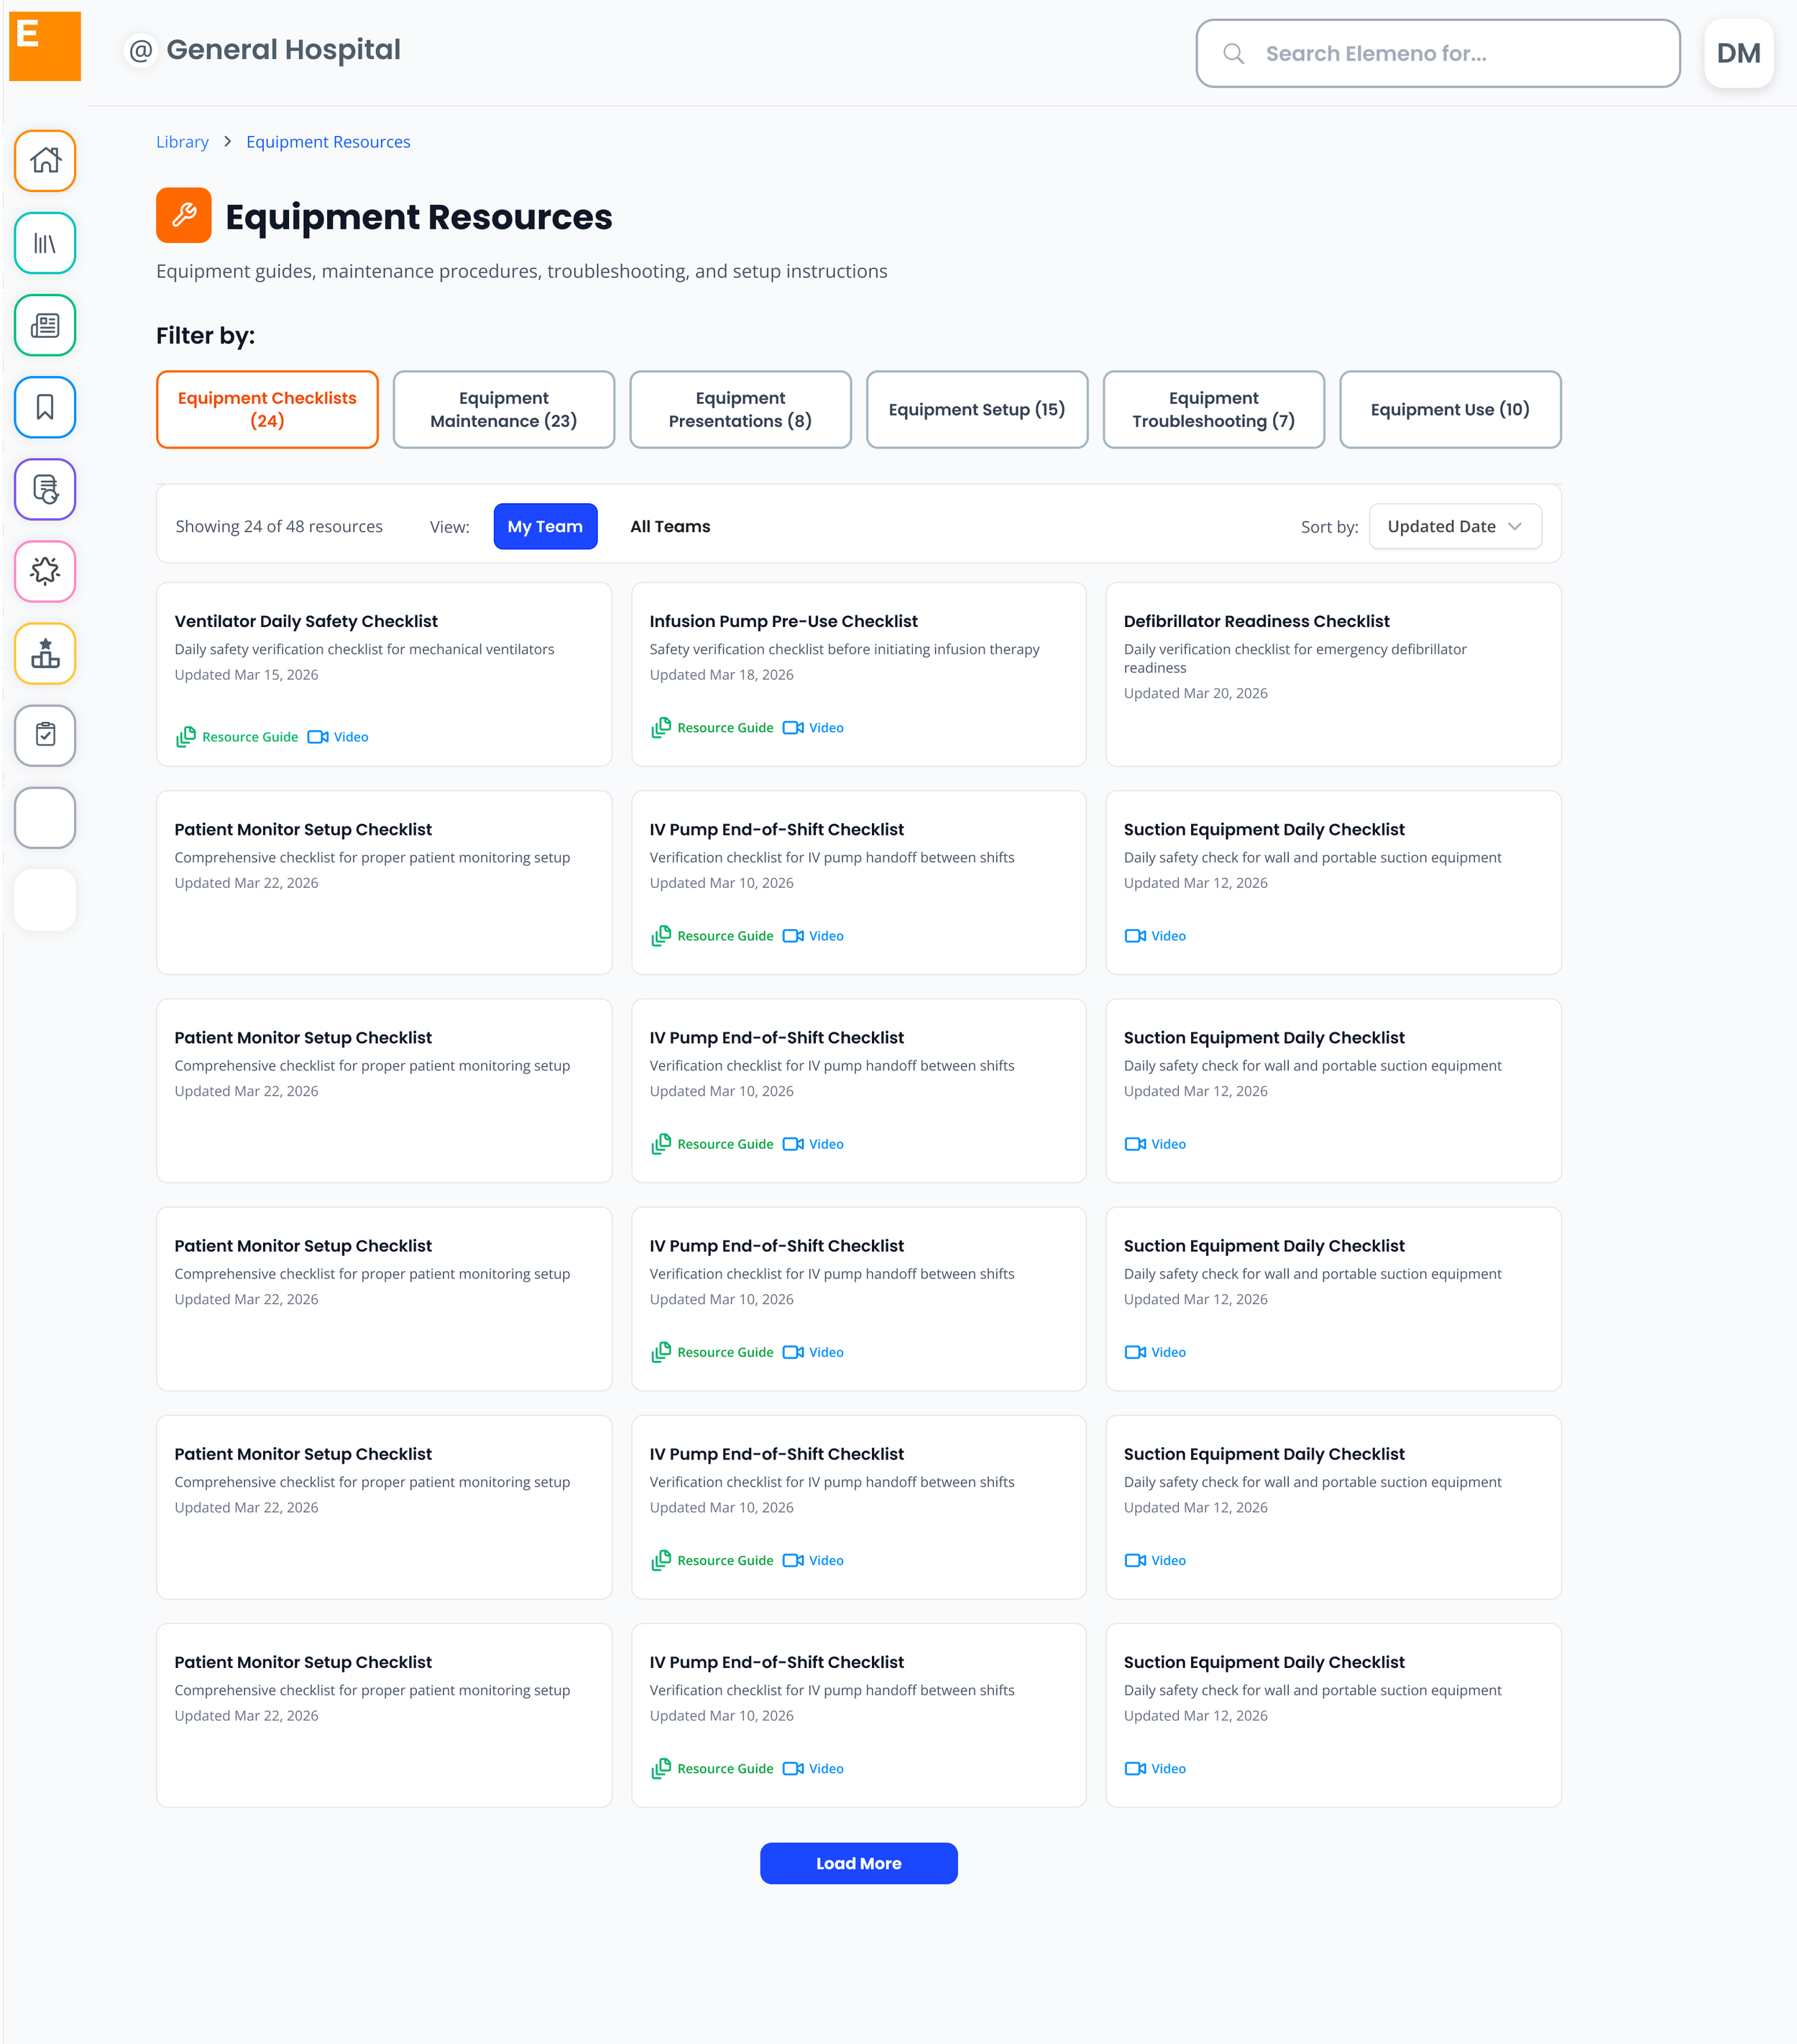Click description 'Daily safety verification checklist for mechanical ventilators'
Screen dimensions: 1797x2044
pos(364,649)
